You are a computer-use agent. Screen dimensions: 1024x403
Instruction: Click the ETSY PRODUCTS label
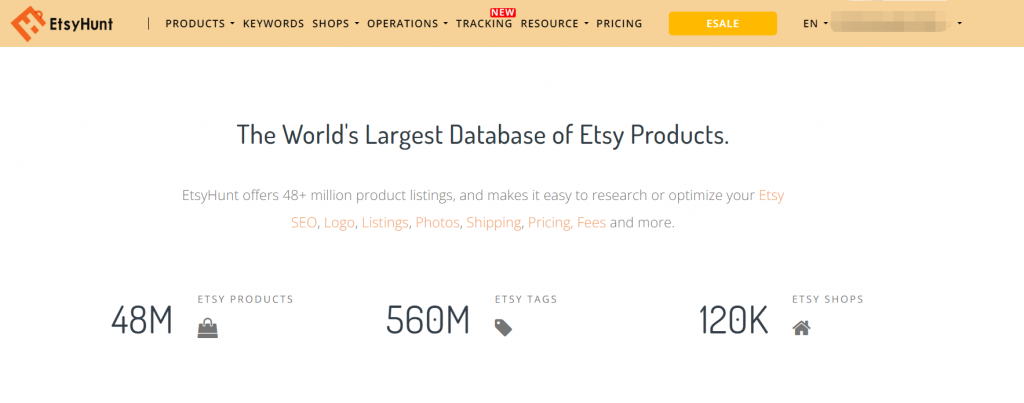point(246,299)
